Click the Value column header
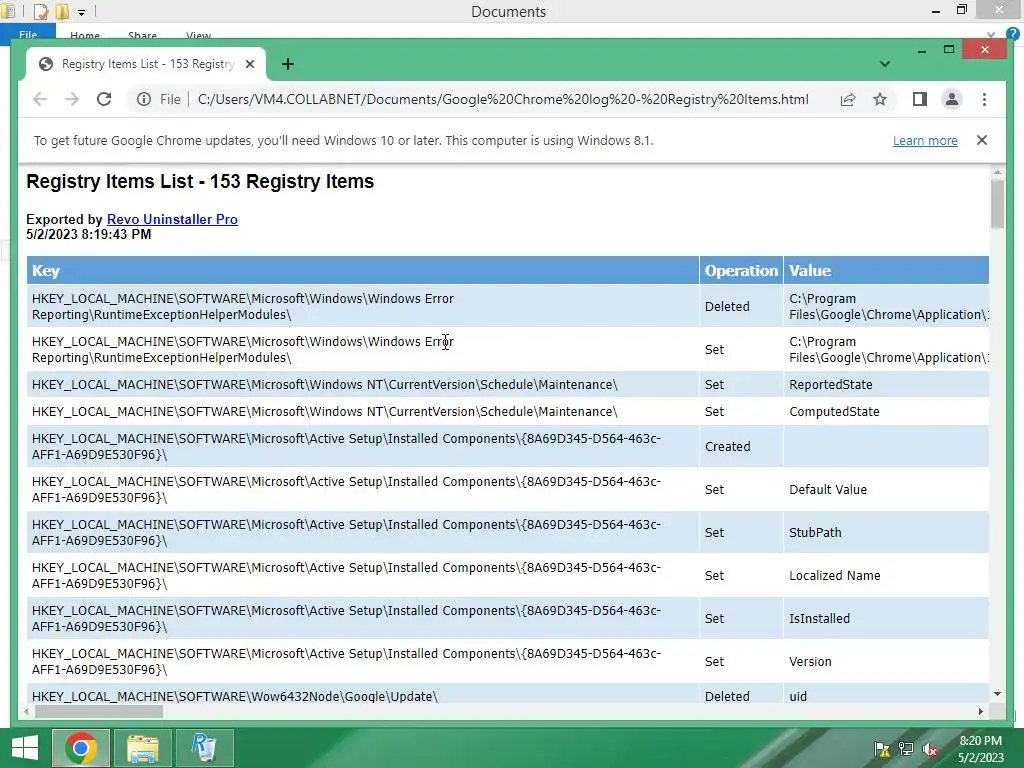This screenshot has height=768, width=1024. [886, 270]
